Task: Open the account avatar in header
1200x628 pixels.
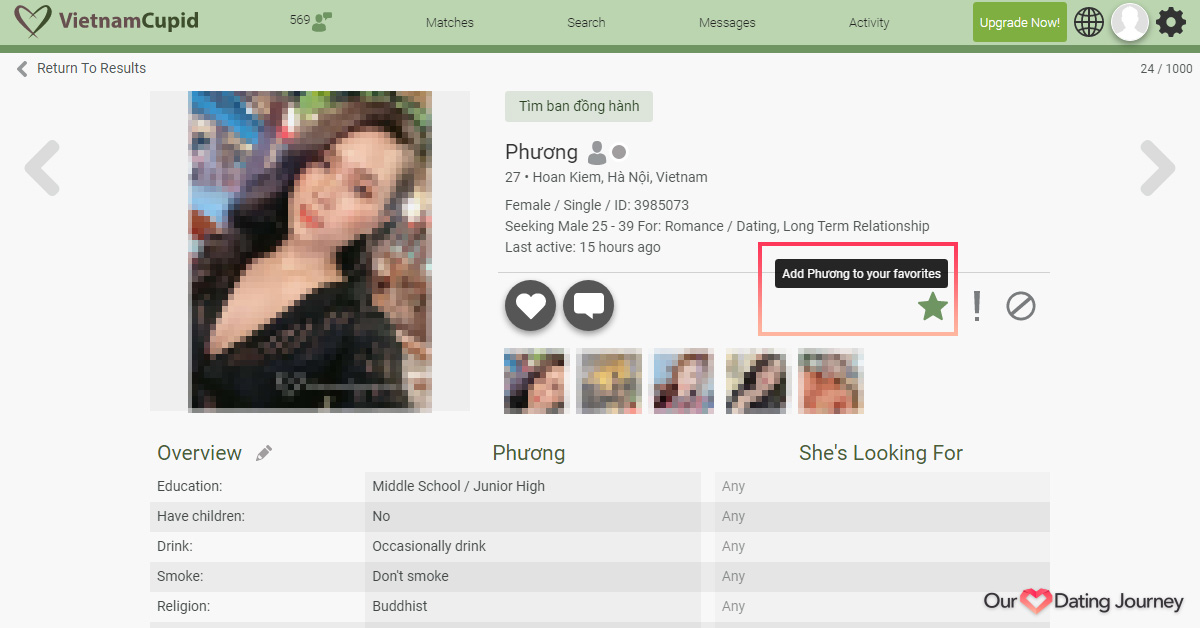Action: [1130, 22]
